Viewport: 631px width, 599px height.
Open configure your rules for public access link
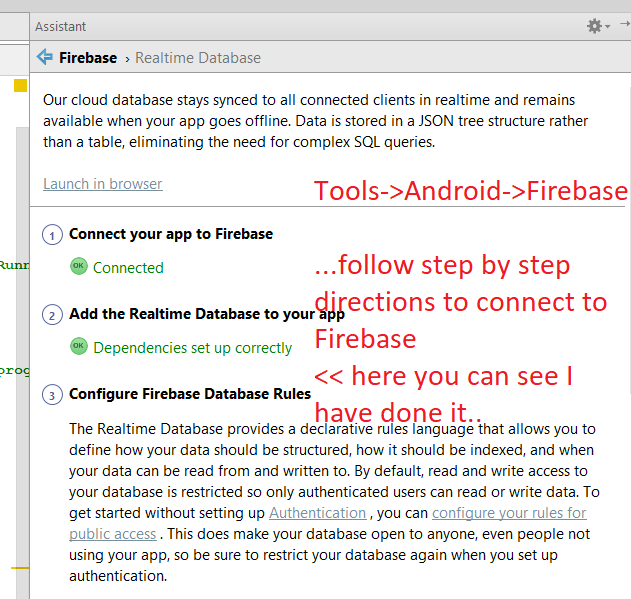[x=509, y=513]
